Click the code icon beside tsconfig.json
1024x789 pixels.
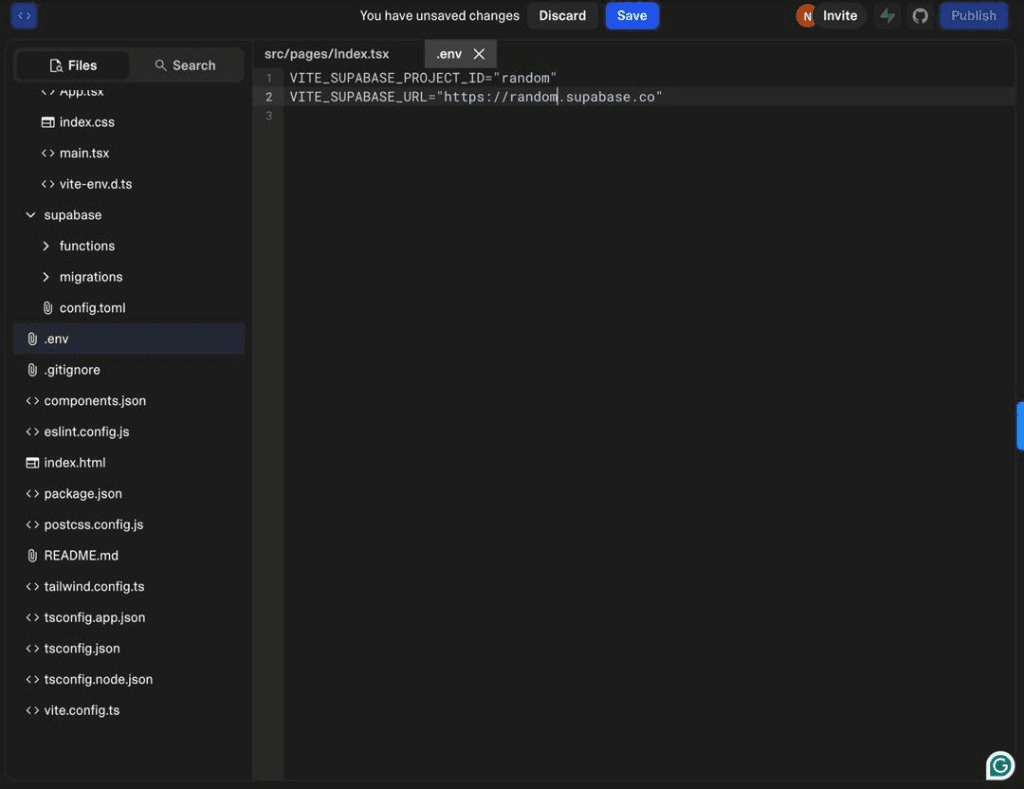tap(32, 649)
